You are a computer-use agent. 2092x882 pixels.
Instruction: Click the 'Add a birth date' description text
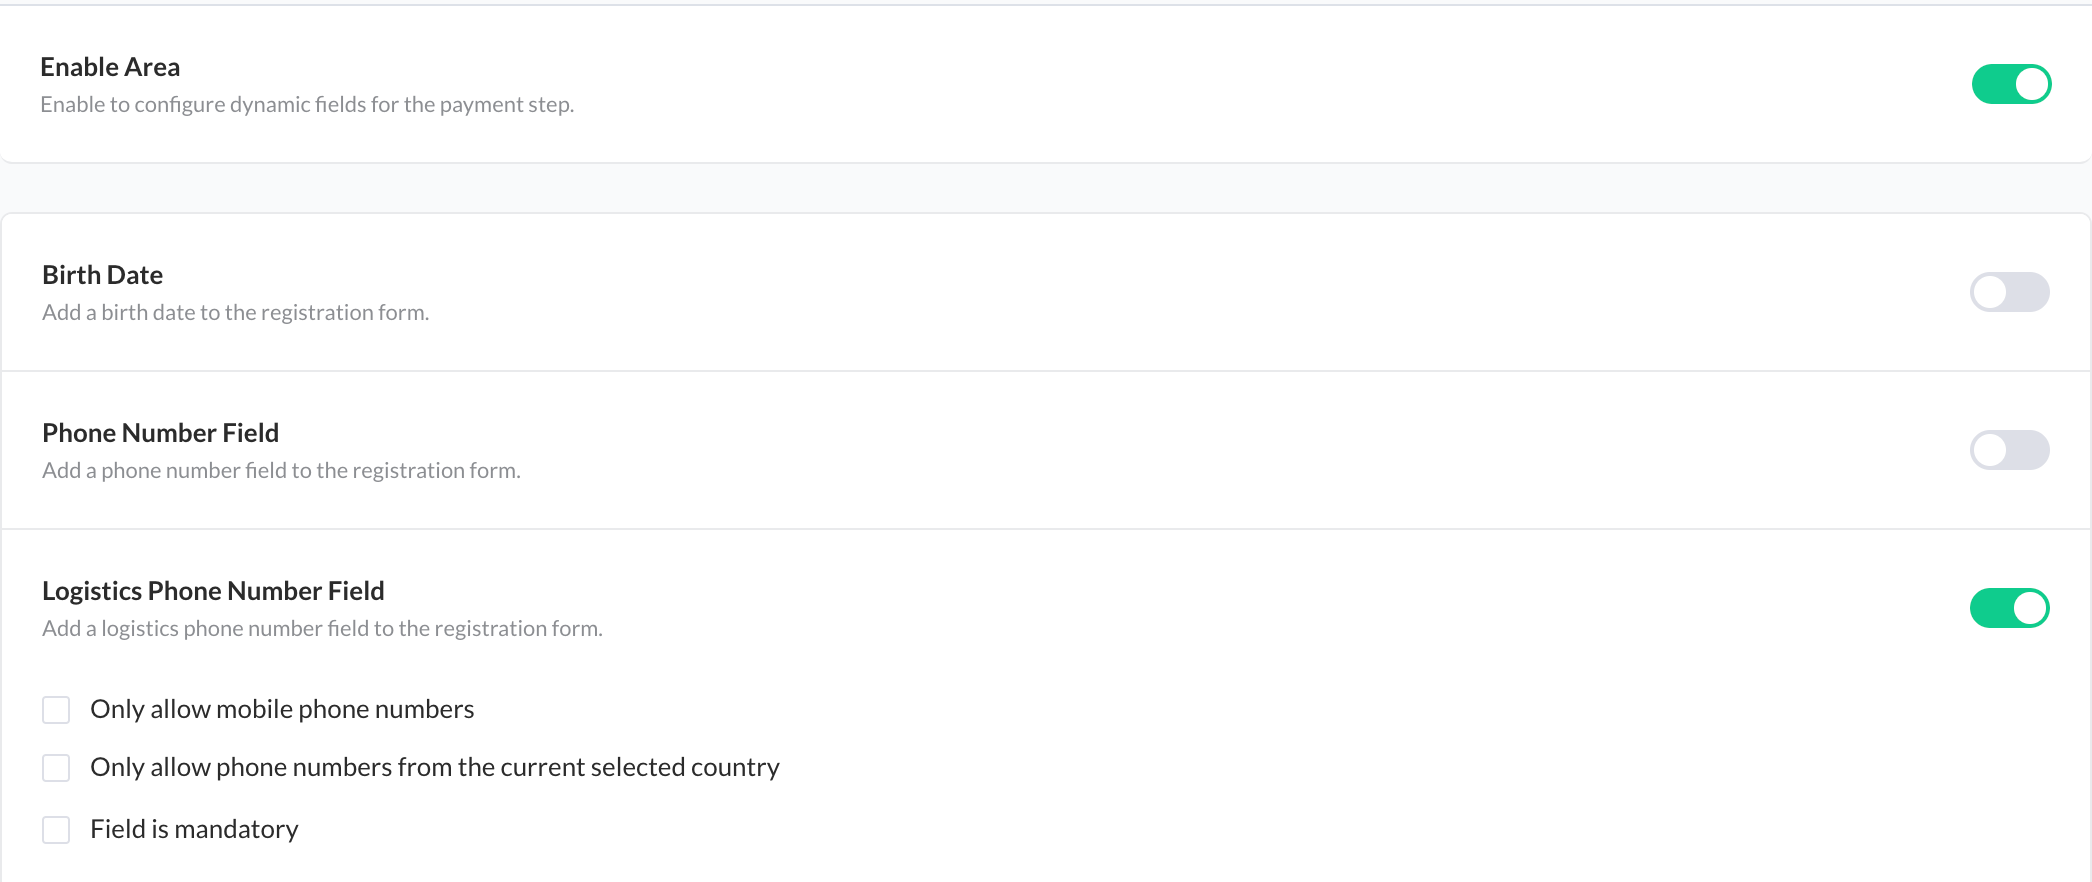click(235, 313)
